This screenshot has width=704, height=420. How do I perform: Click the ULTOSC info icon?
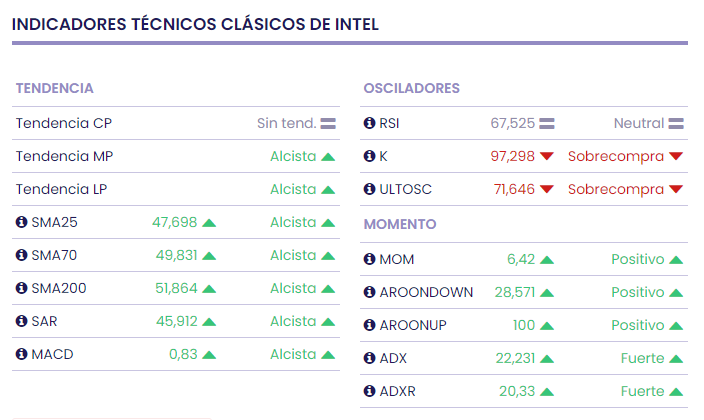pyautogui.click(x=369, y=189)
